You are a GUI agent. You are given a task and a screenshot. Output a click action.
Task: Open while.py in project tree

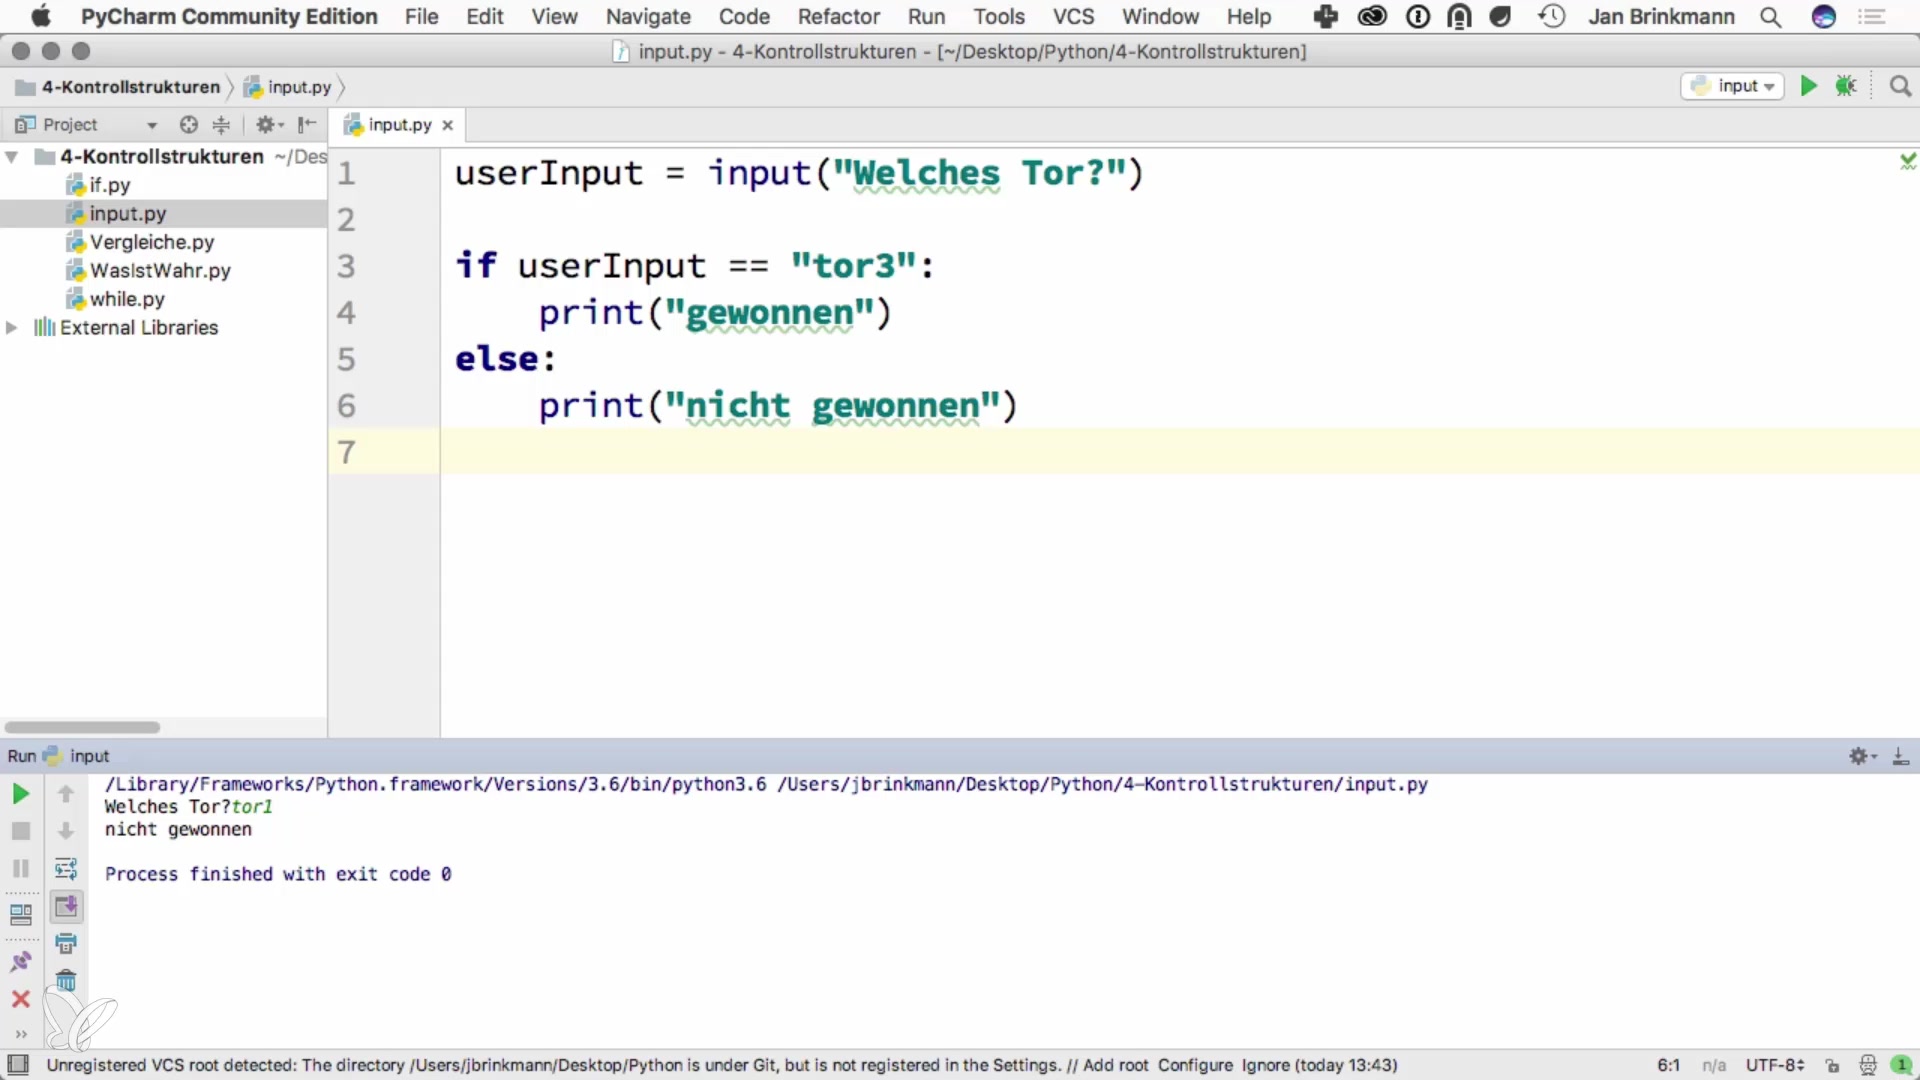pos(127,299)
